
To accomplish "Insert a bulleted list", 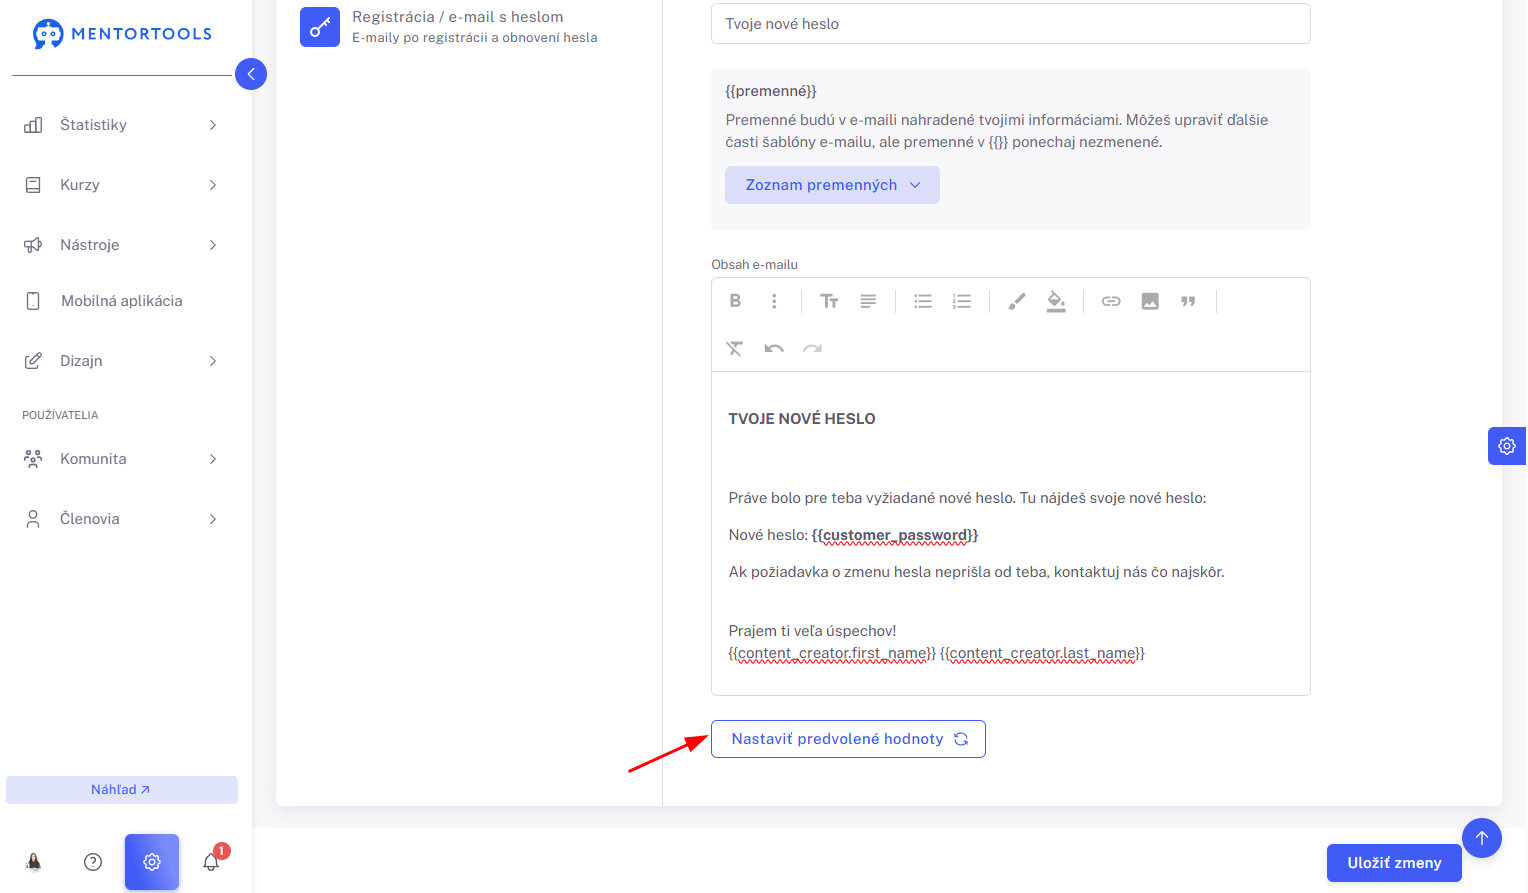I will click(x=923, y=301).
